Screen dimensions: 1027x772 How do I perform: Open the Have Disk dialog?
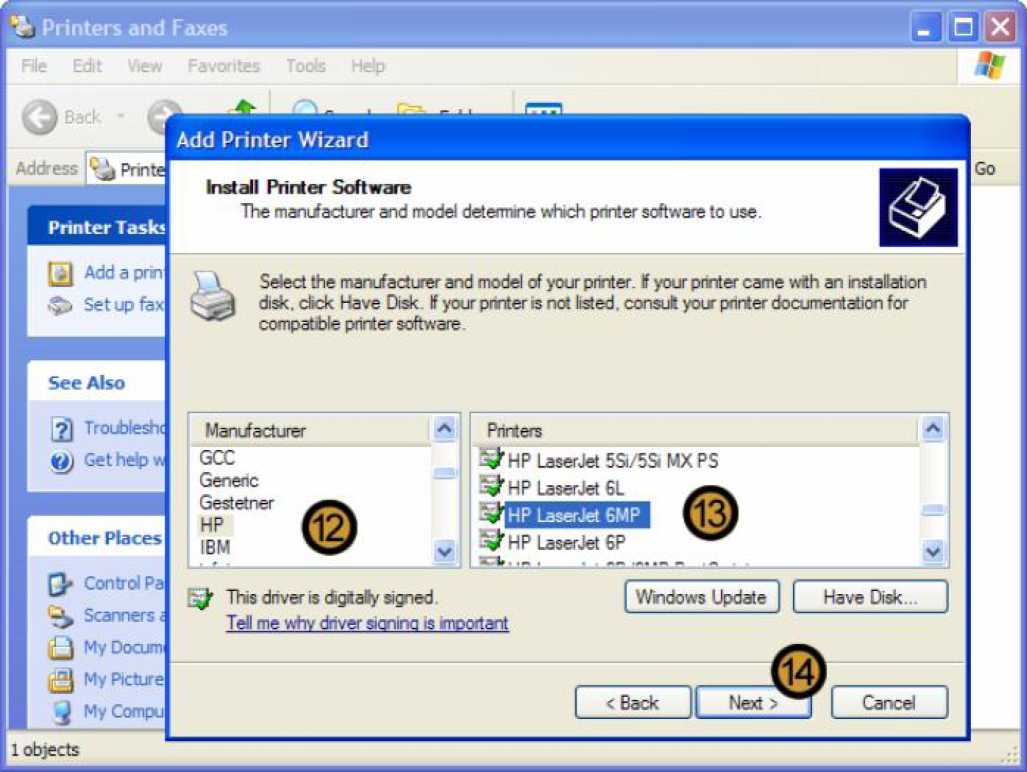(870, 597)
